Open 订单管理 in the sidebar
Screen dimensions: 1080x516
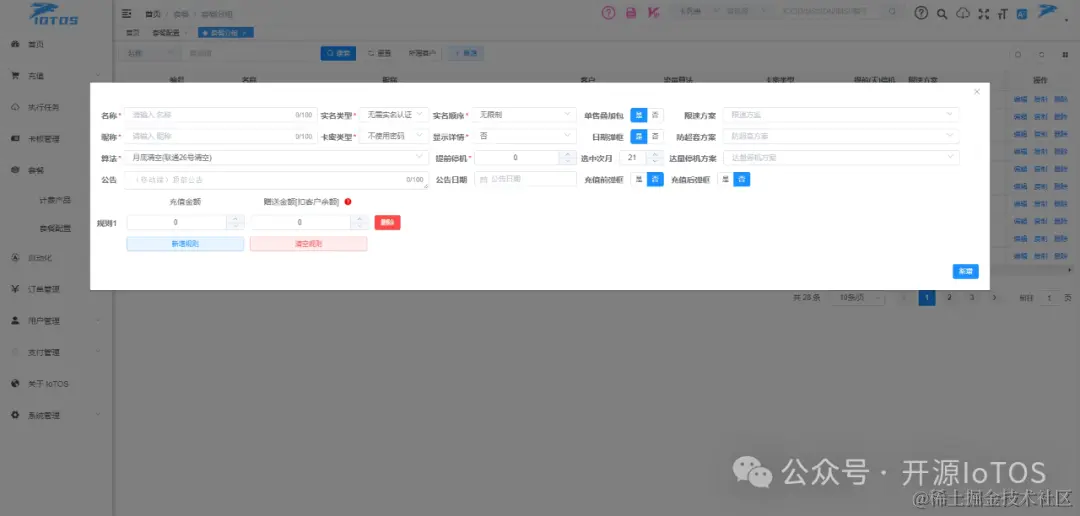44,289
